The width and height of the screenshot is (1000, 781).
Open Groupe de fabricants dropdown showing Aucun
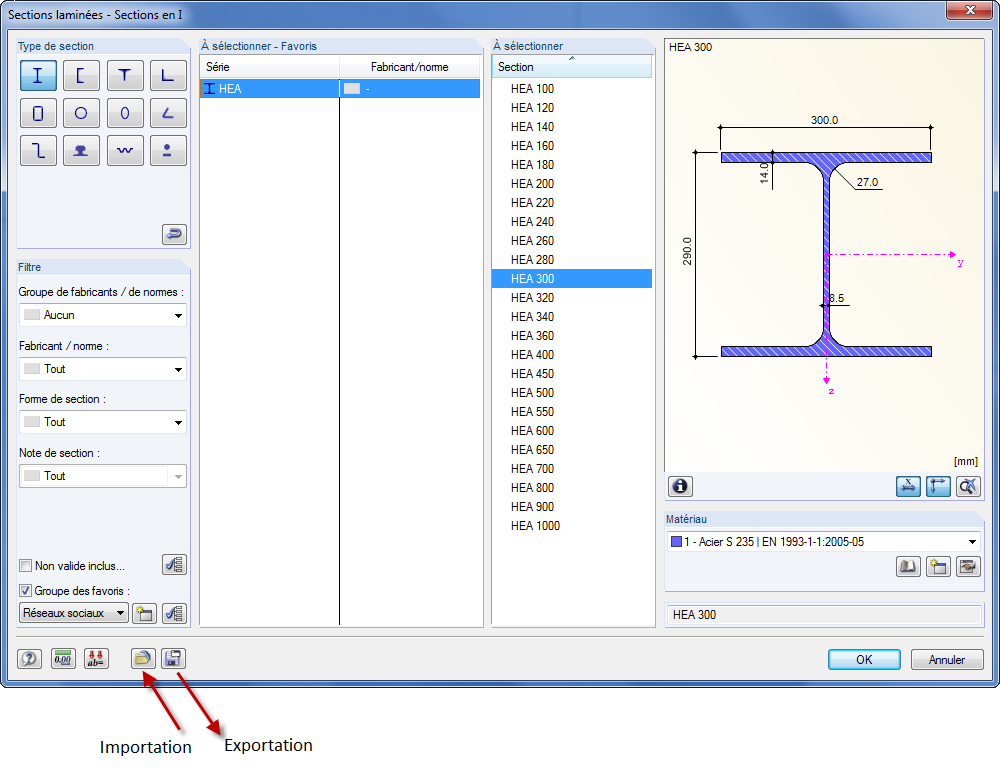point(103,315)
